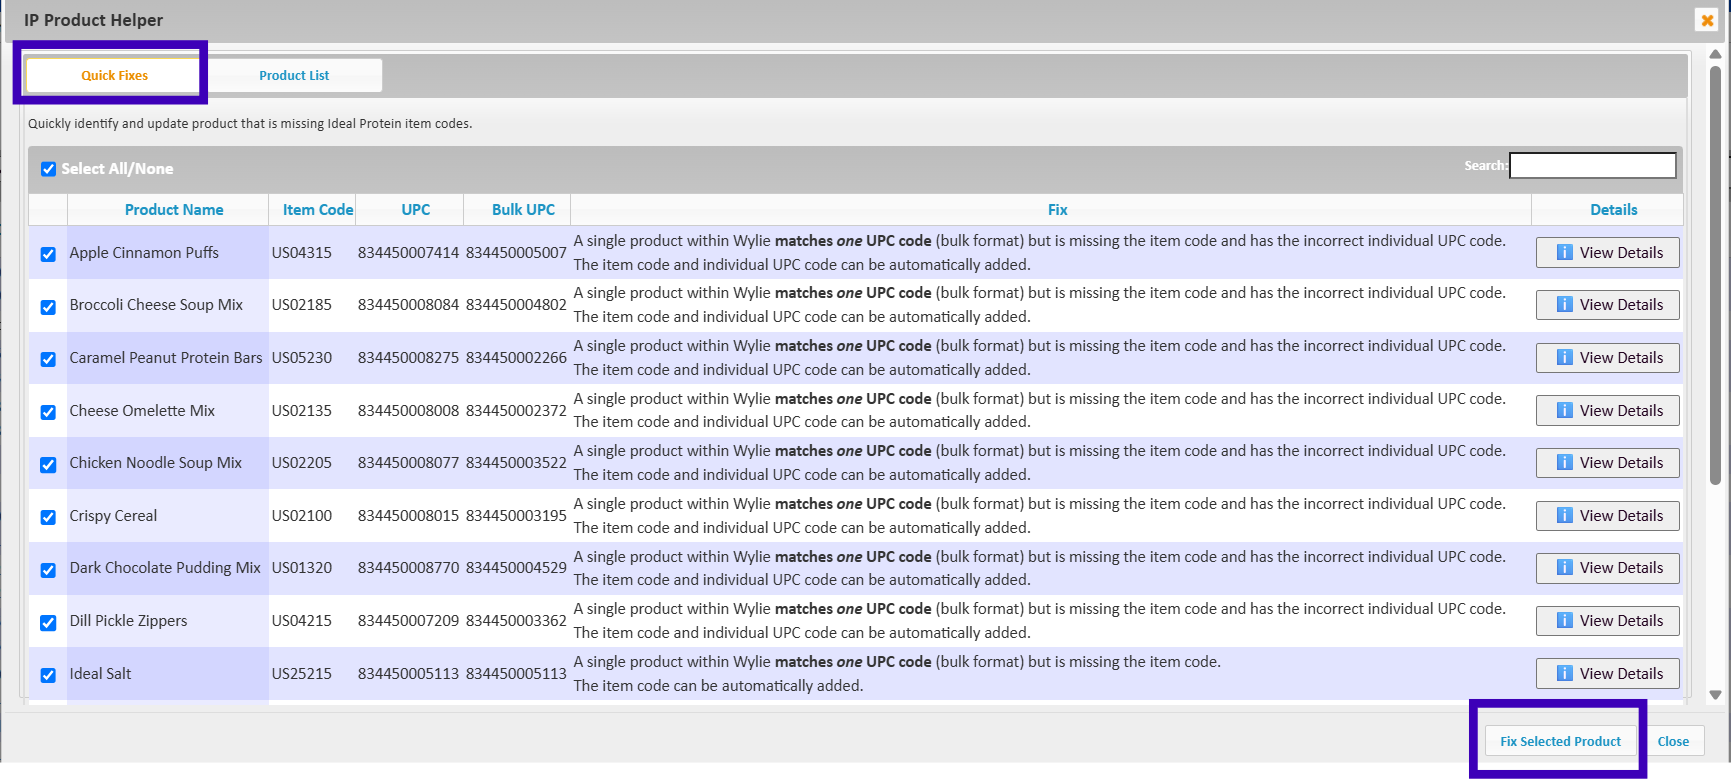
Task: Sort by the Item Code column header
Action: 317,210
